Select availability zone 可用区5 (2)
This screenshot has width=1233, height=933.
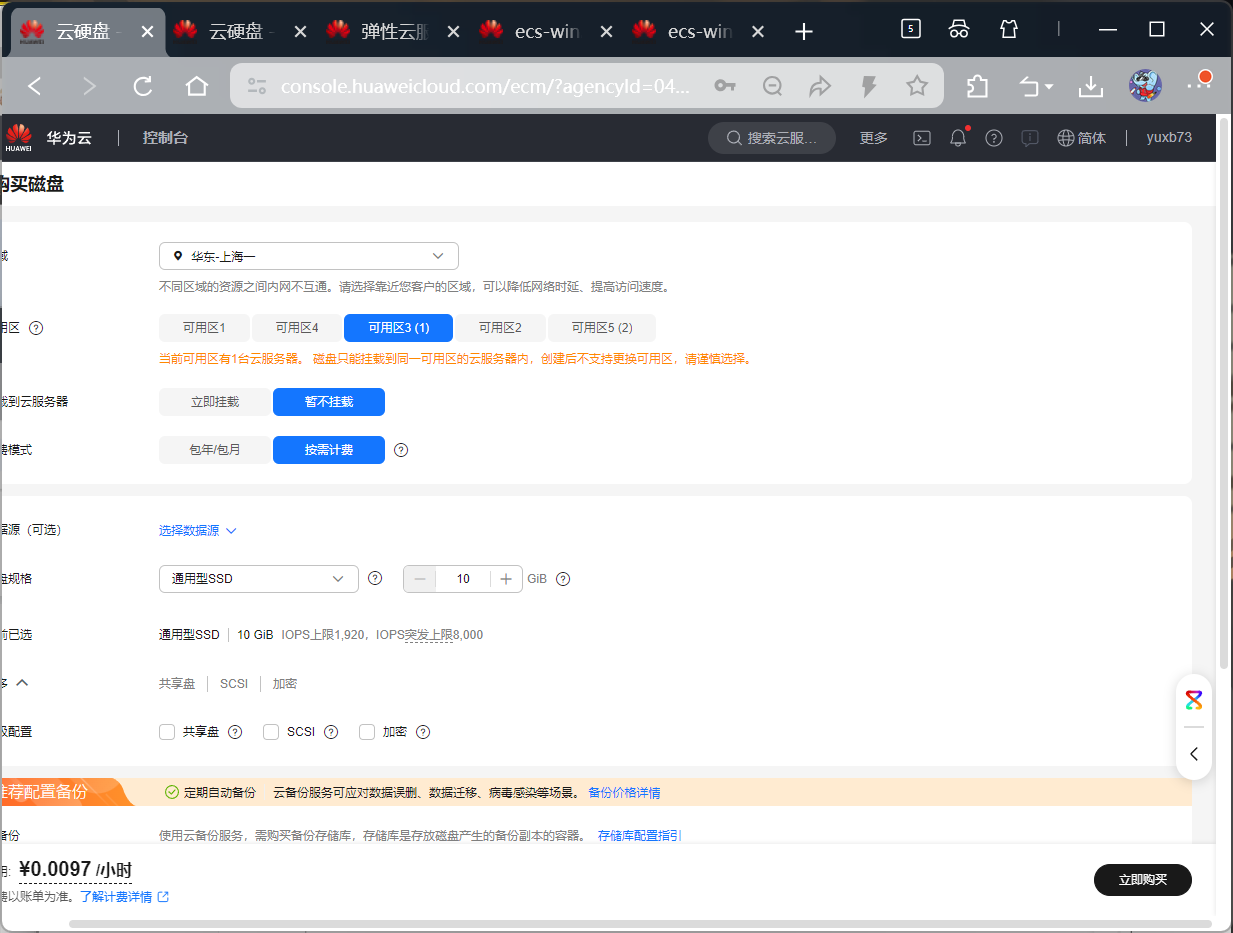coord(602,328)
